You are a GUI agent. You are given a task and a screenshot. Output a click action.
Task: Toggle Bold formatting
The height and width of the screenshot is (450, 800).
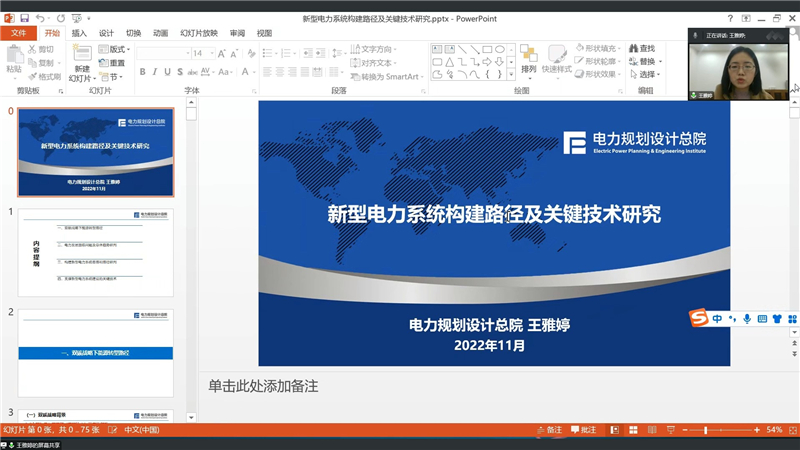[142, 72]
